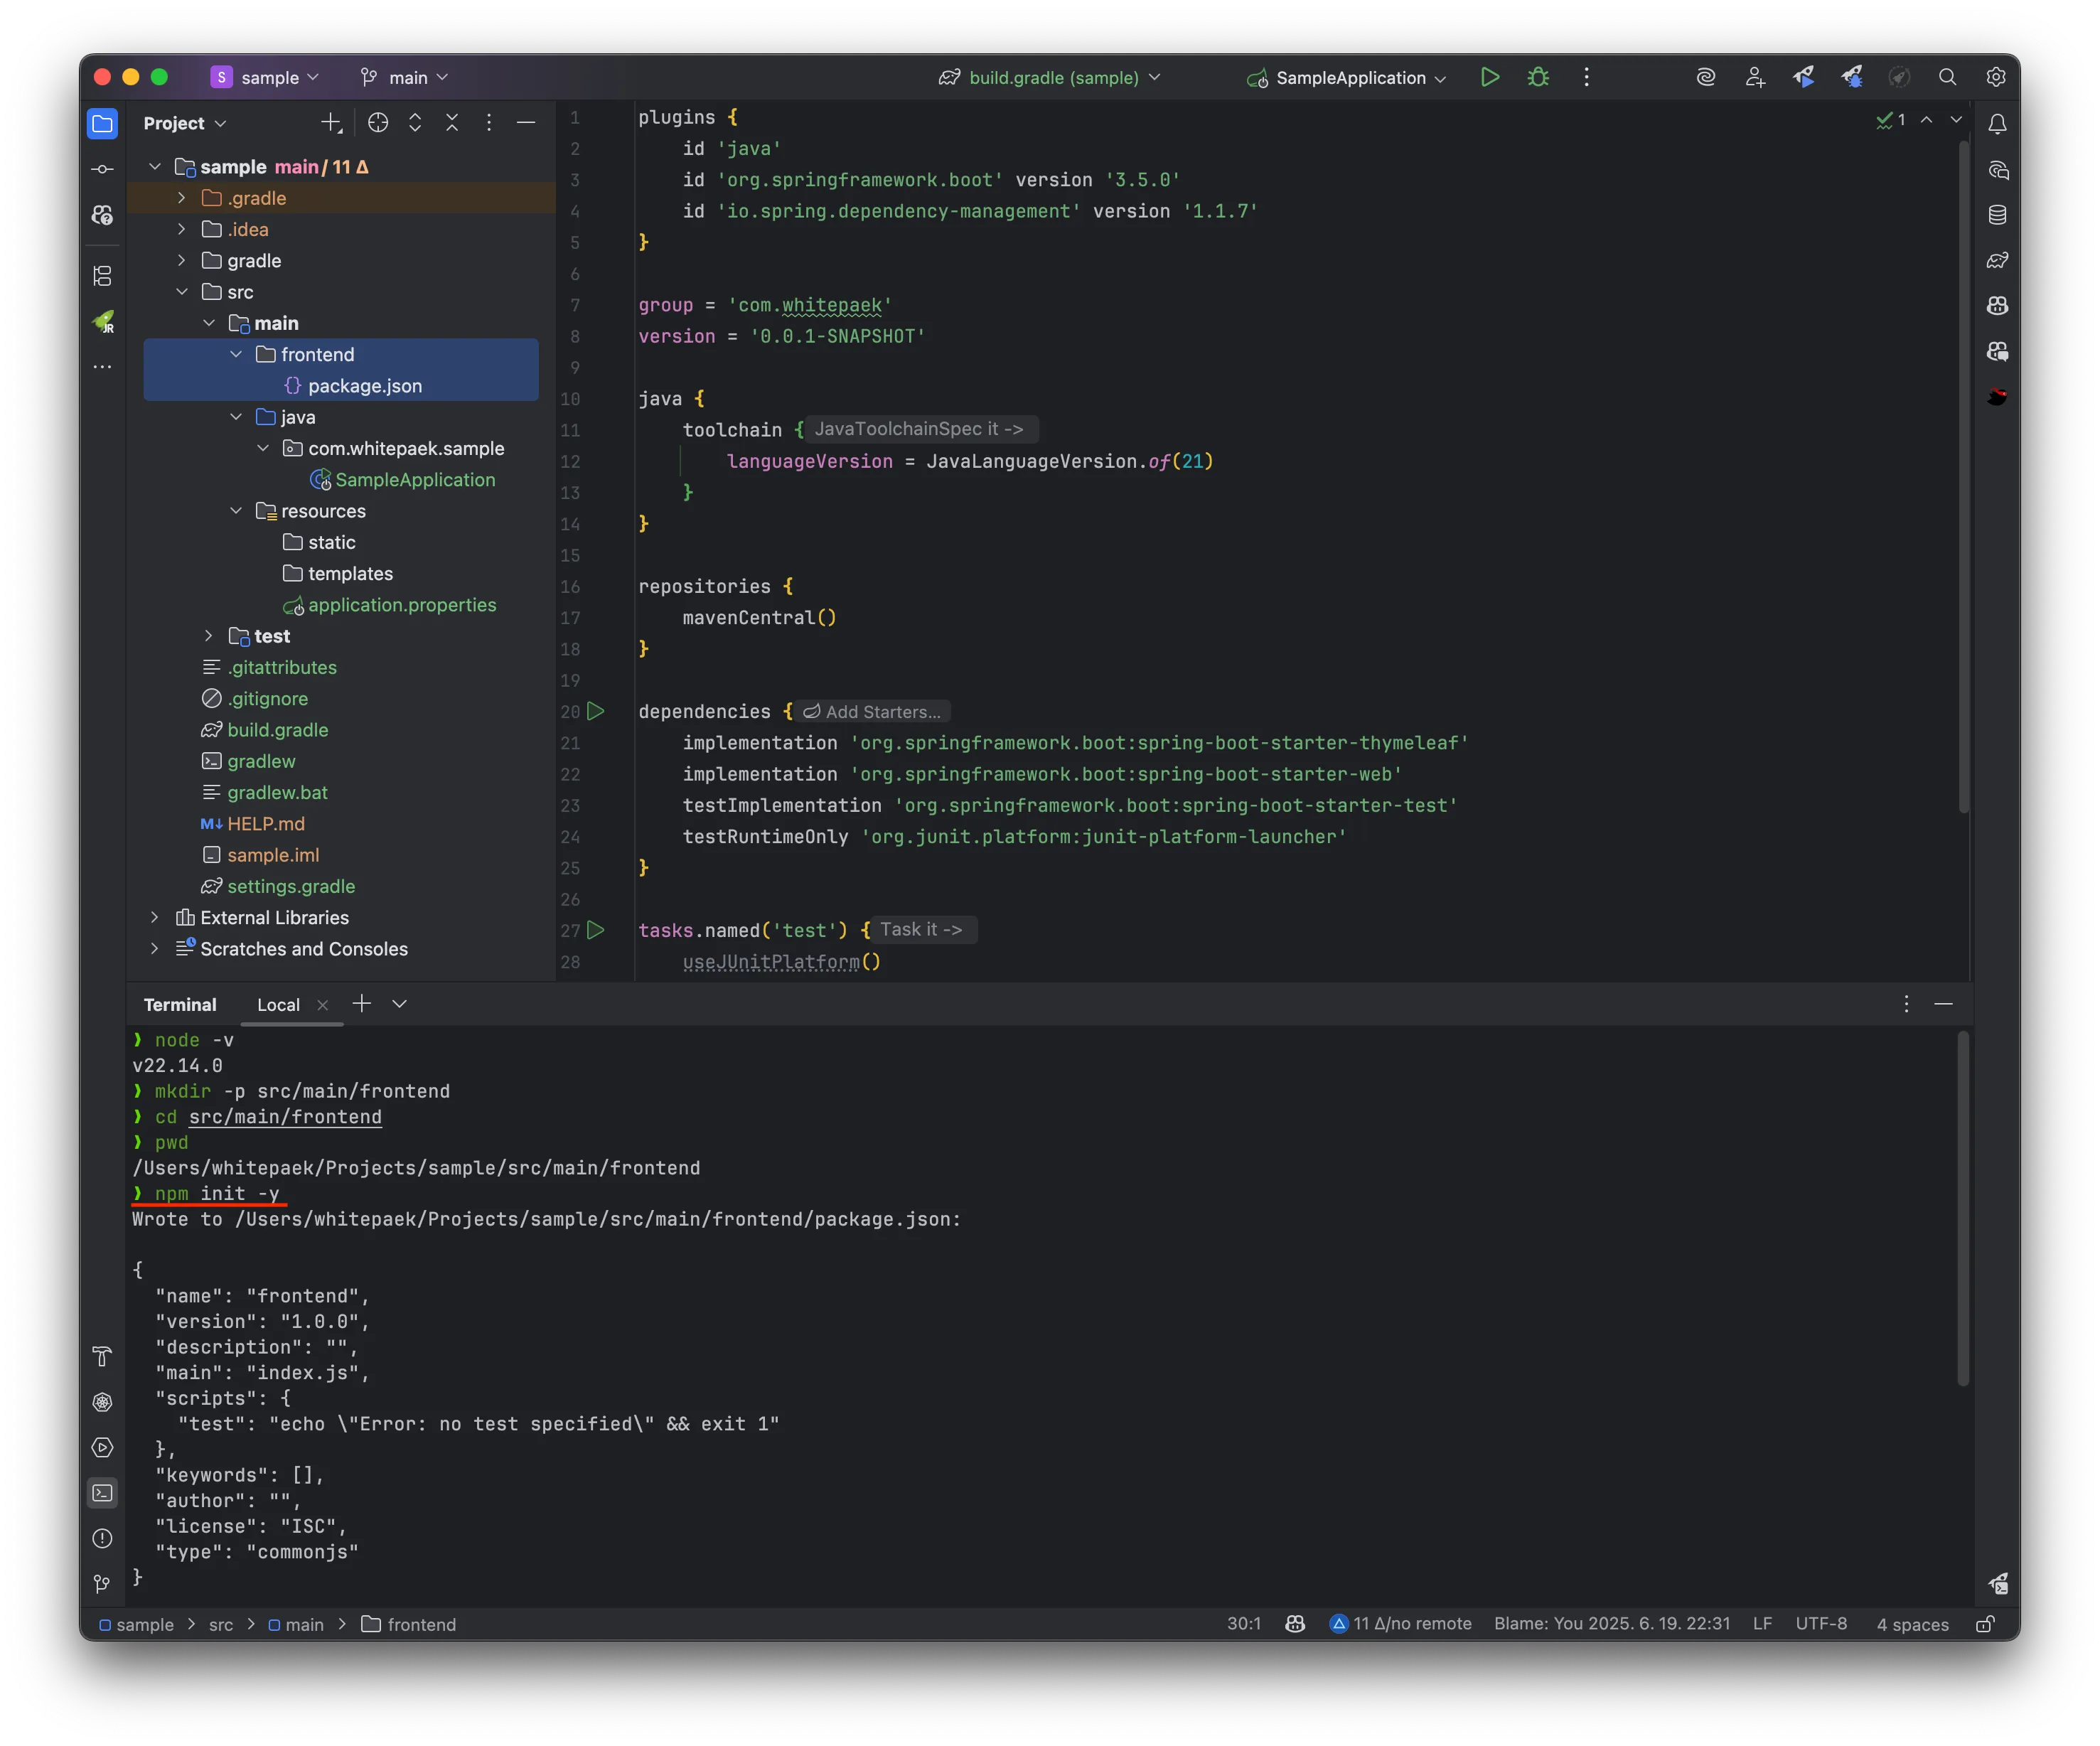Hide the Project panel
The image size is (2100, 1746).
coord(526,123)
